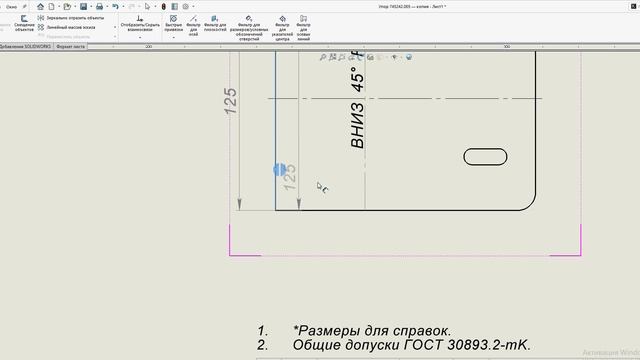Toggle Фильтр для плоскостей

(x=215, y=24)
